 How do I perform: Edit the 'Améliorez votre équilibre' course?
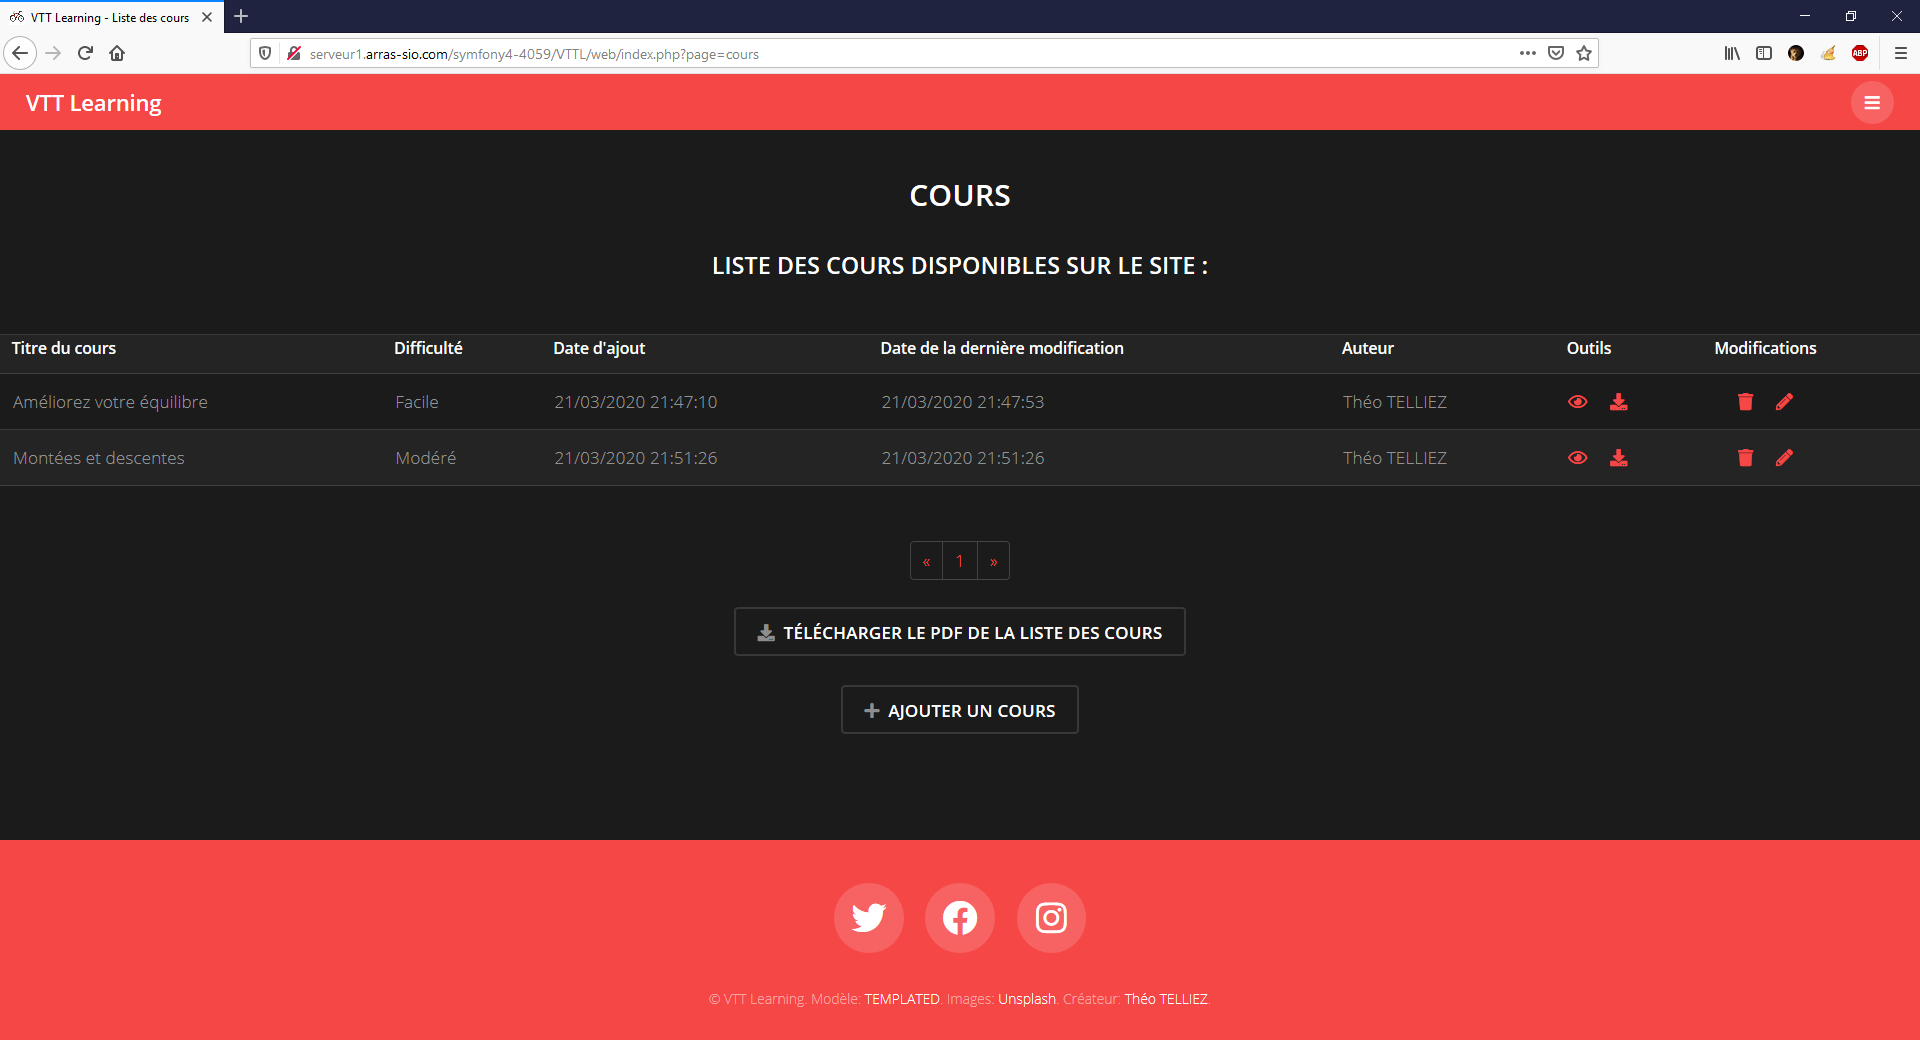[1784, 402]
